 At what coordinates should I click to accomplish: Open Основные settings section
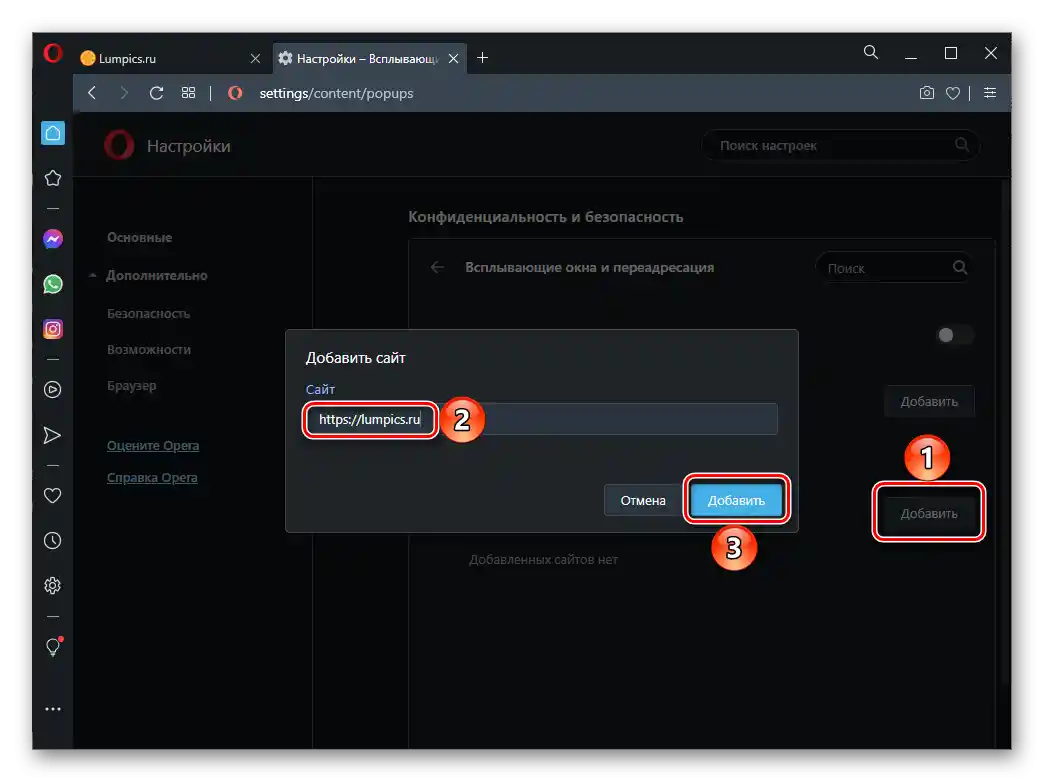(140, 238)
